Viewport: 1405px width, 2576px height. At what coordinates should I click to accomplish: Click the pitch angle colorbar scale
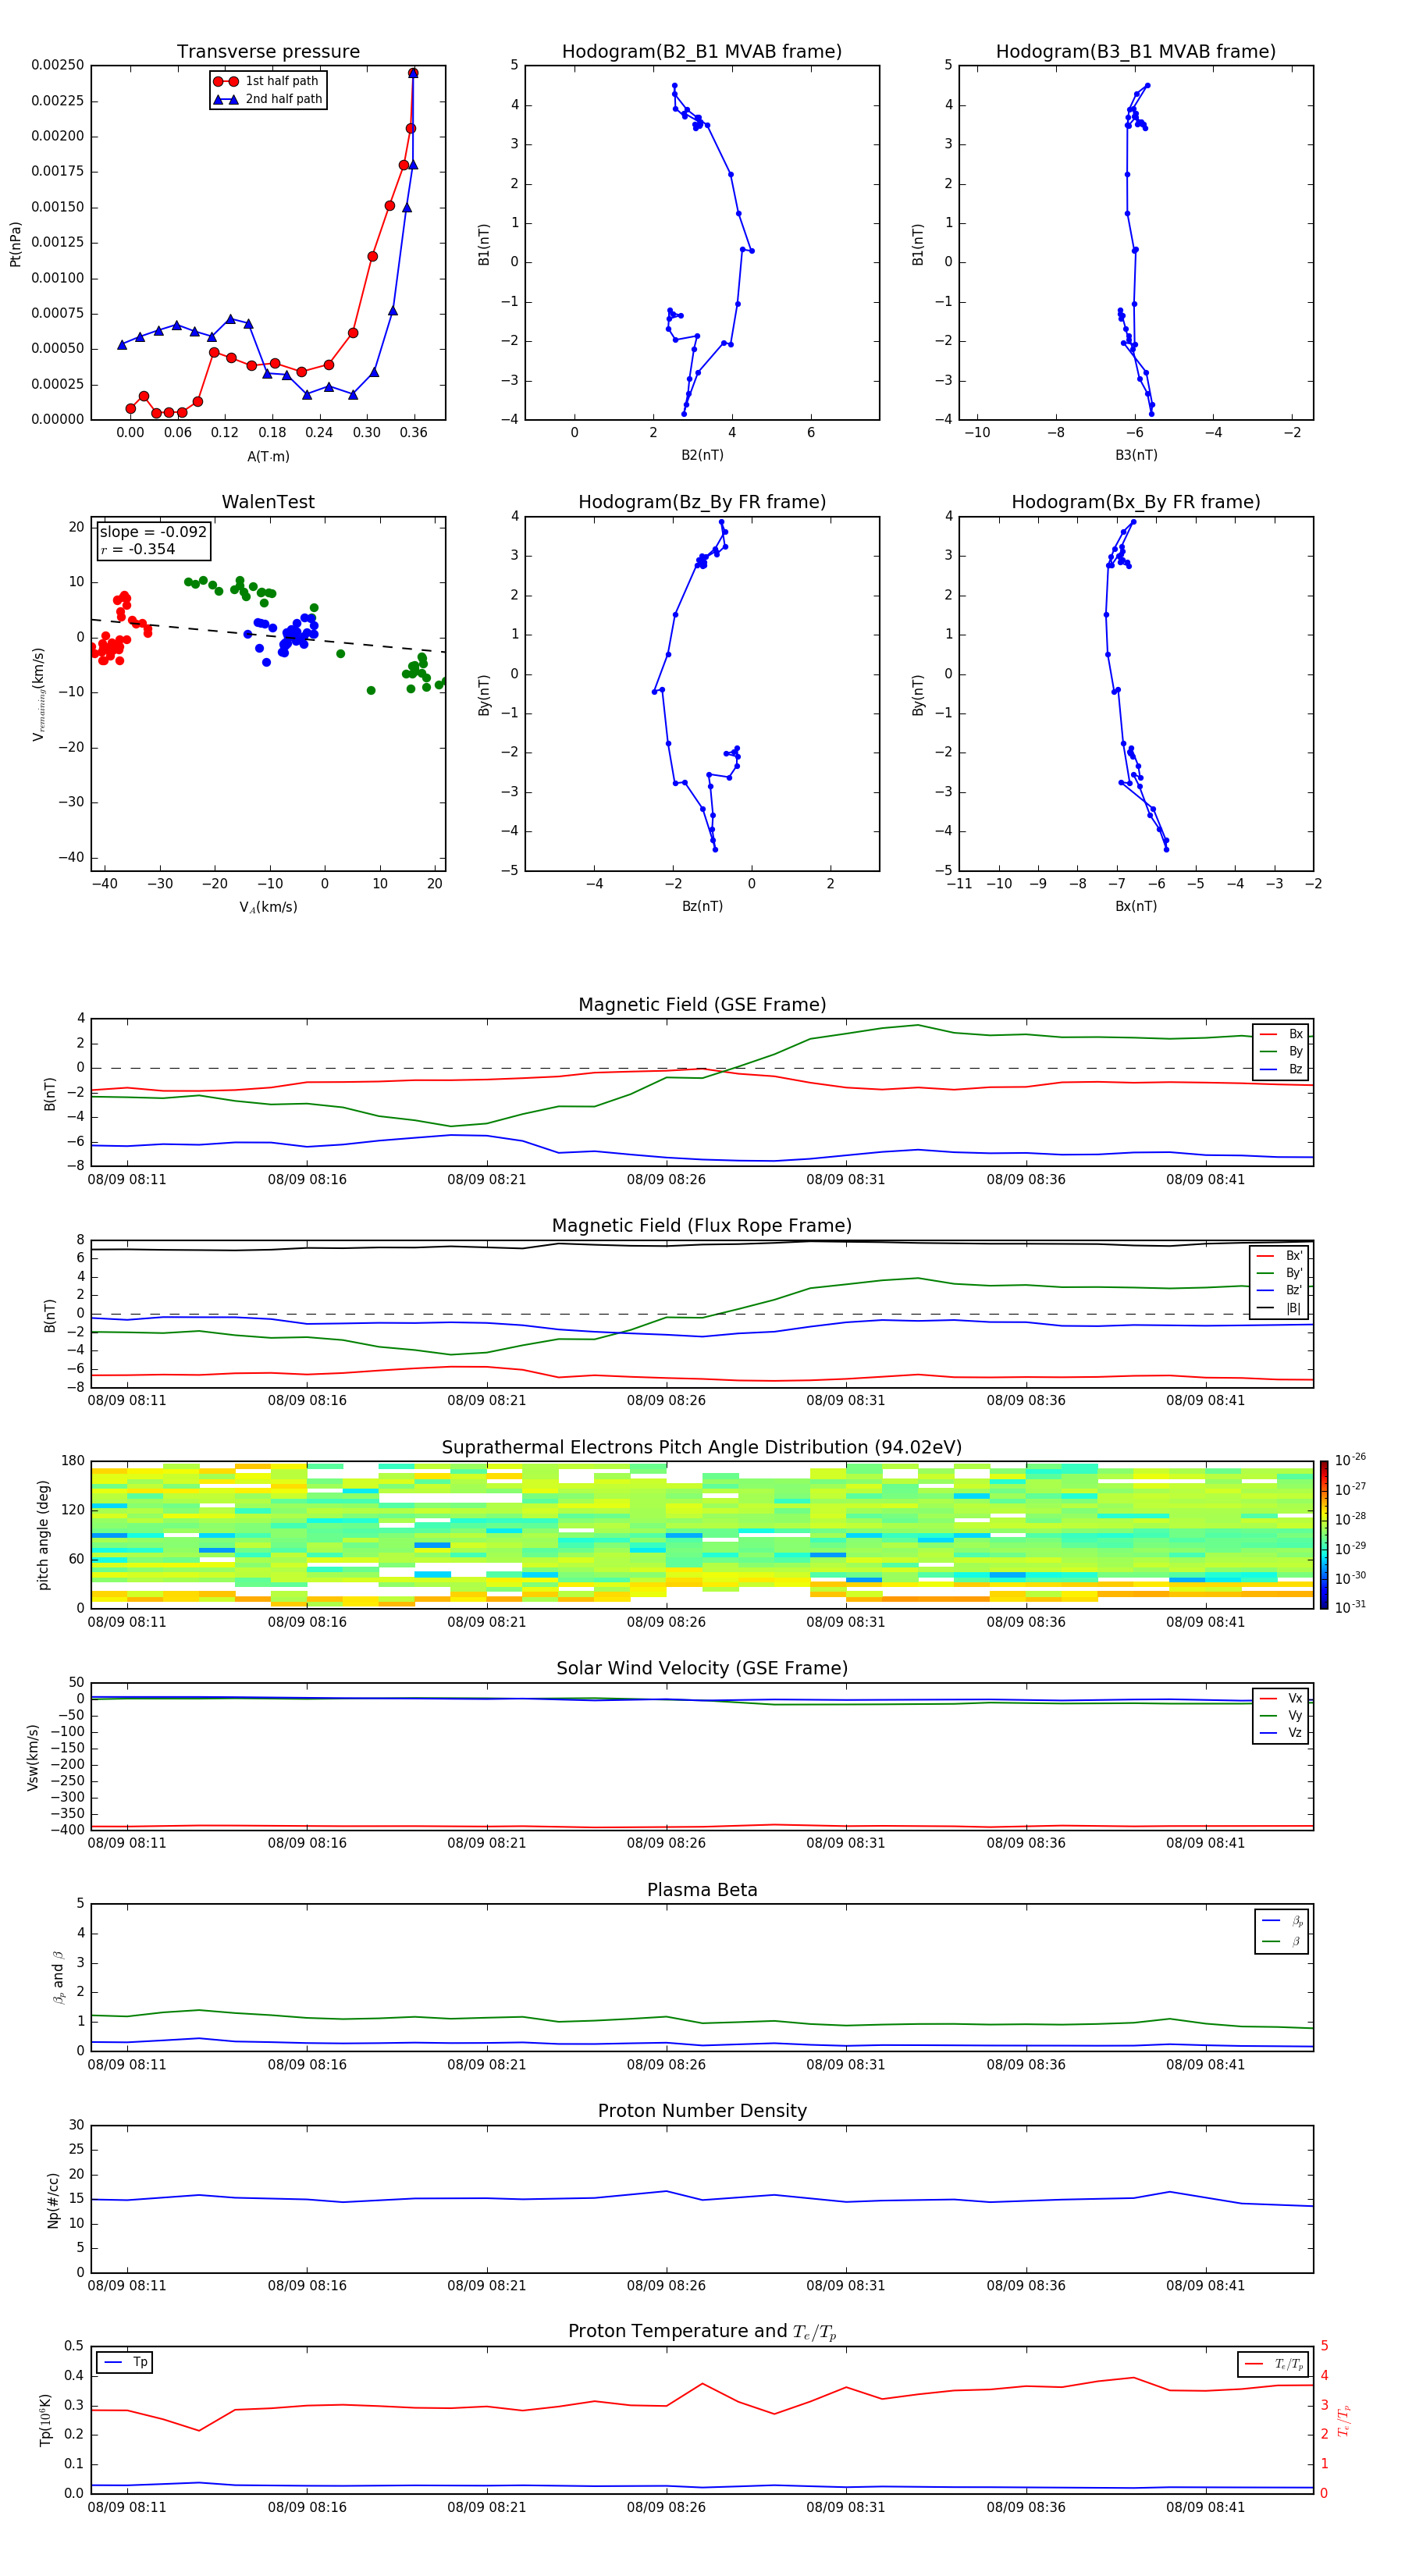tap(1323, 1534)
